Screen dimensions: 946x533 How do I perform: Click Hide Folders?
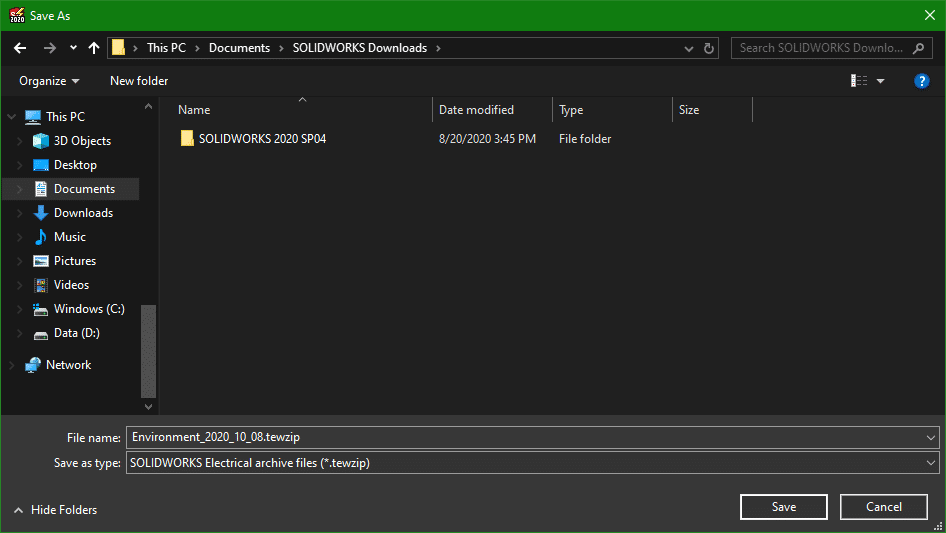[54, 510]
